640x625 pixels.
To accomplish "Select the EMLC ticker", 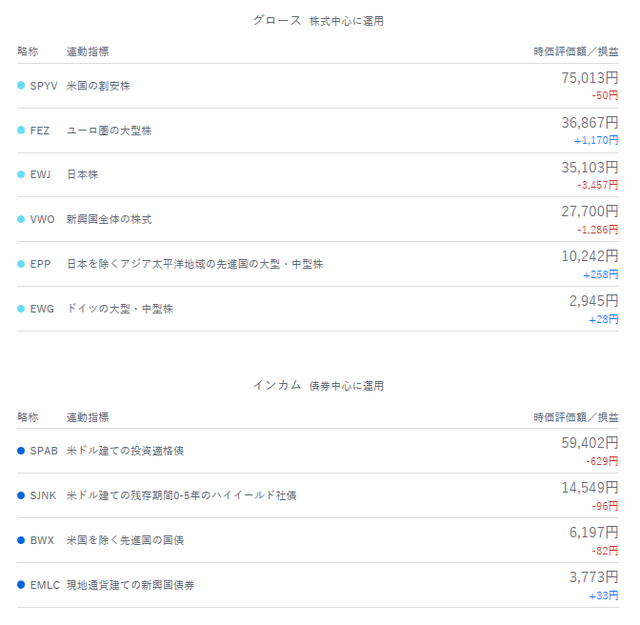I will (45, 585).
